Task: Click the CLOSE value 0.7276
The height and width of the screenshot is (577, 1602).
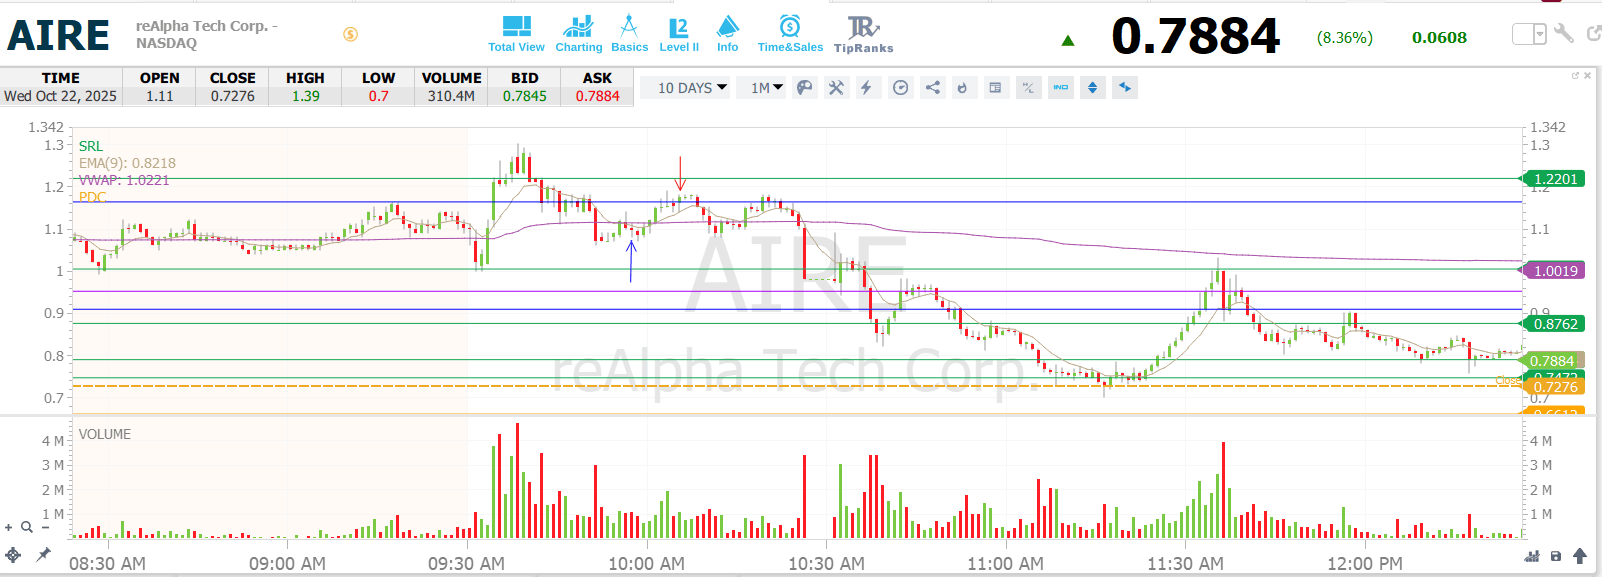Action: (233, 96)
